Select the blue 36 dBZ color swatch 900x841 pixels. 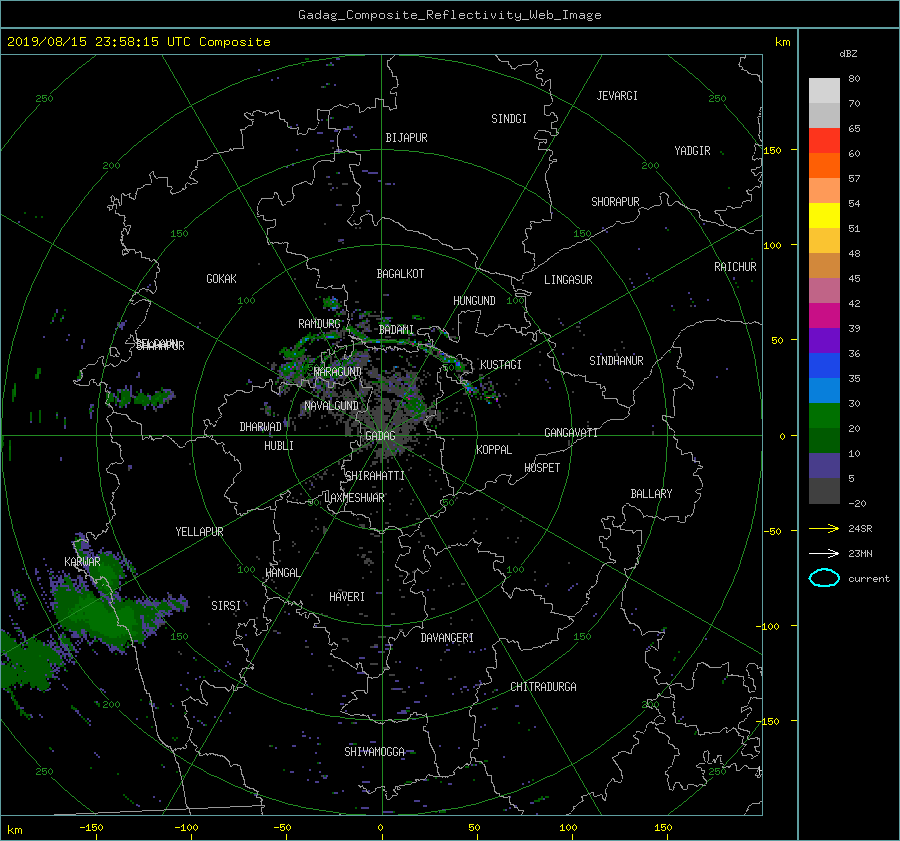point(824,365)
